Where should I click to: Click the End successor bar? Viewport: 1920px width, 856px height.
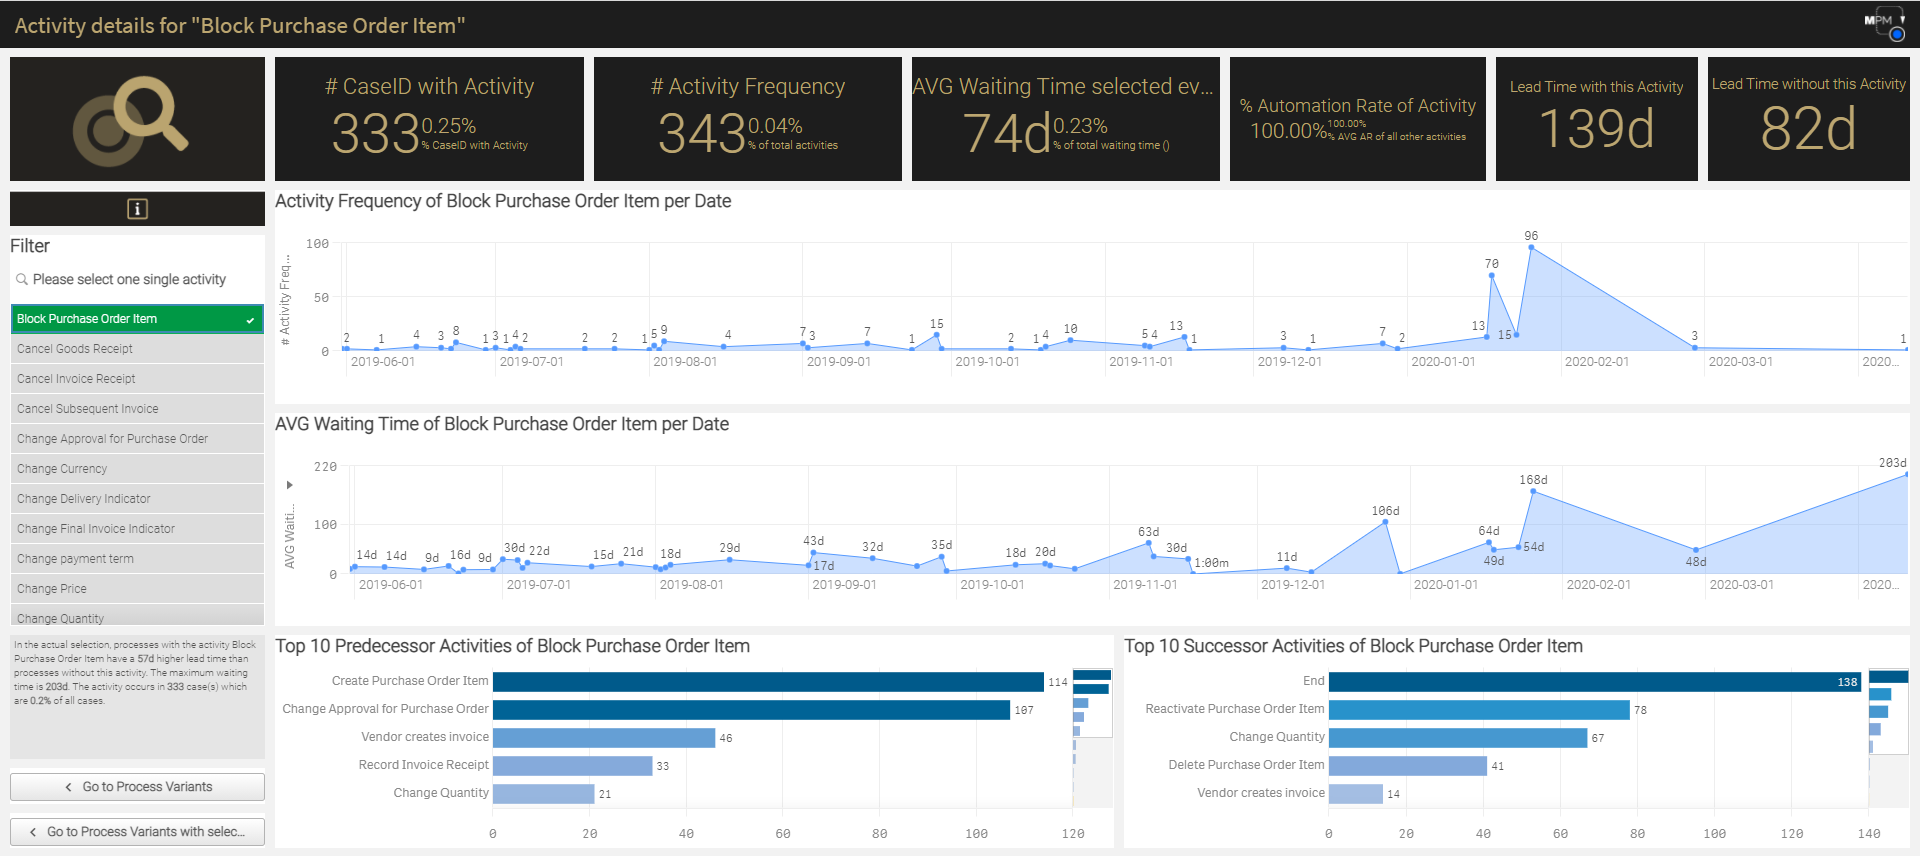click(x=1595, y=682)
